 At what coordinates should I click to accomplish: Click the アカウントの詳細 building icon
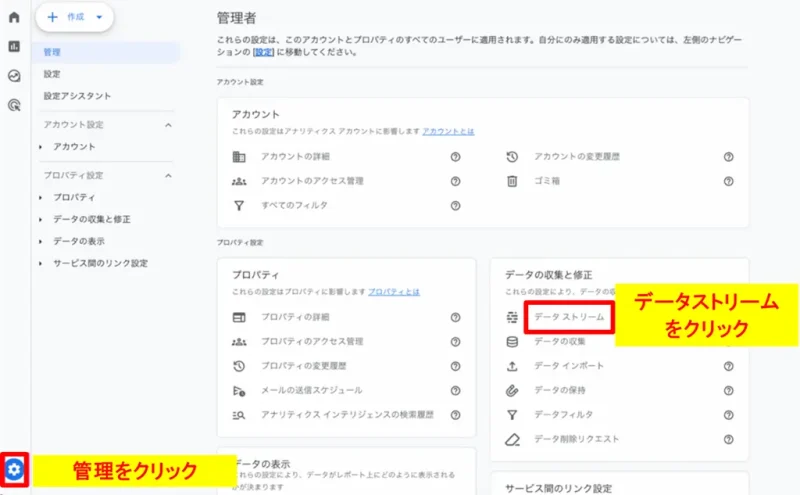click(239, 157)
